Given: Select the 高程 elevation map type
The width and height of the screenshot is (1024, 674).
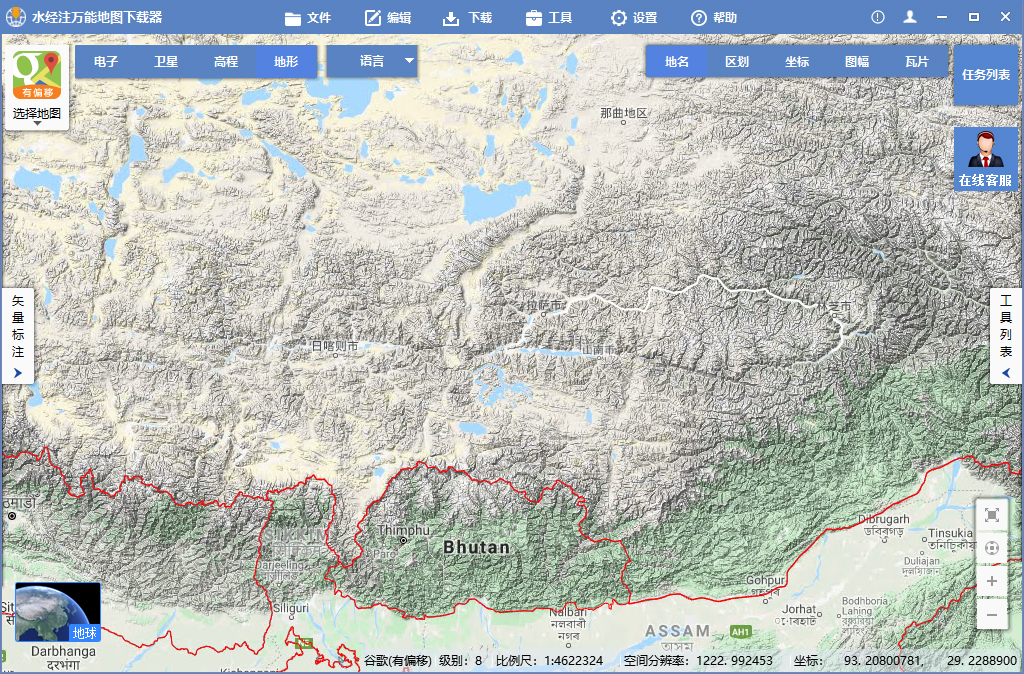Looking at the screenshot, I should click(x=226, y=61).
